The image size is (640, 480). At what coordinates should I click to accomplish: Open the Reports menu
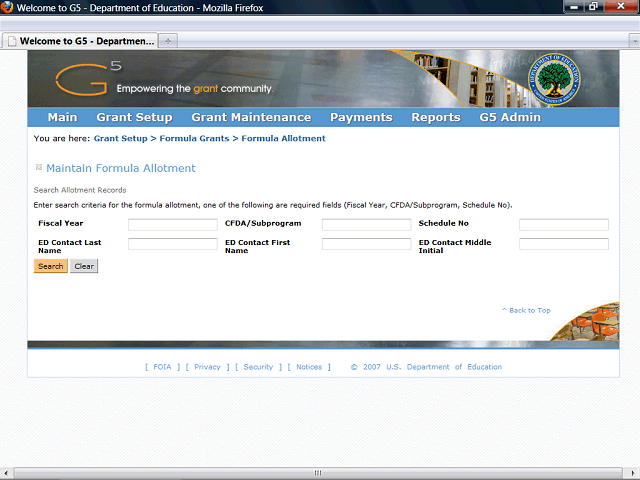[436, 117]
